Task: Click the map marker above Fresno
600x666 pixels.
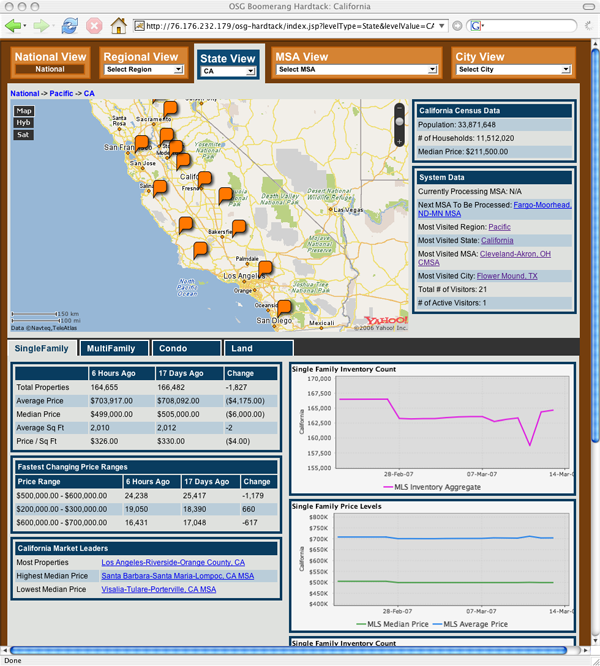Action: point(204,180)
